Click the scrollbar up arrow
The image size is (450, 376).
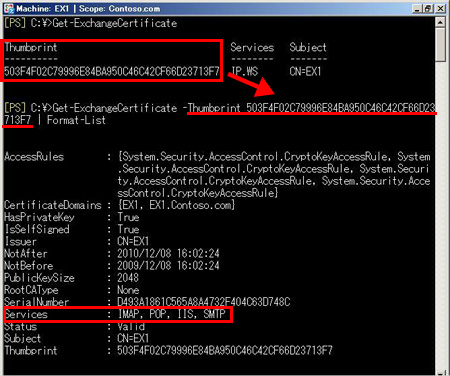(440, 23)
